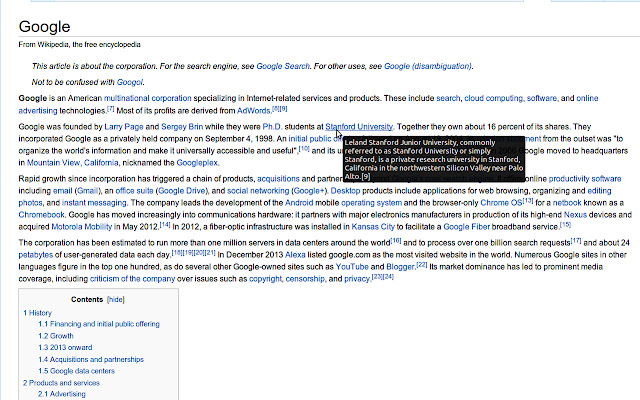Open the copyright link
640x400 pixels.
[265, 279]
